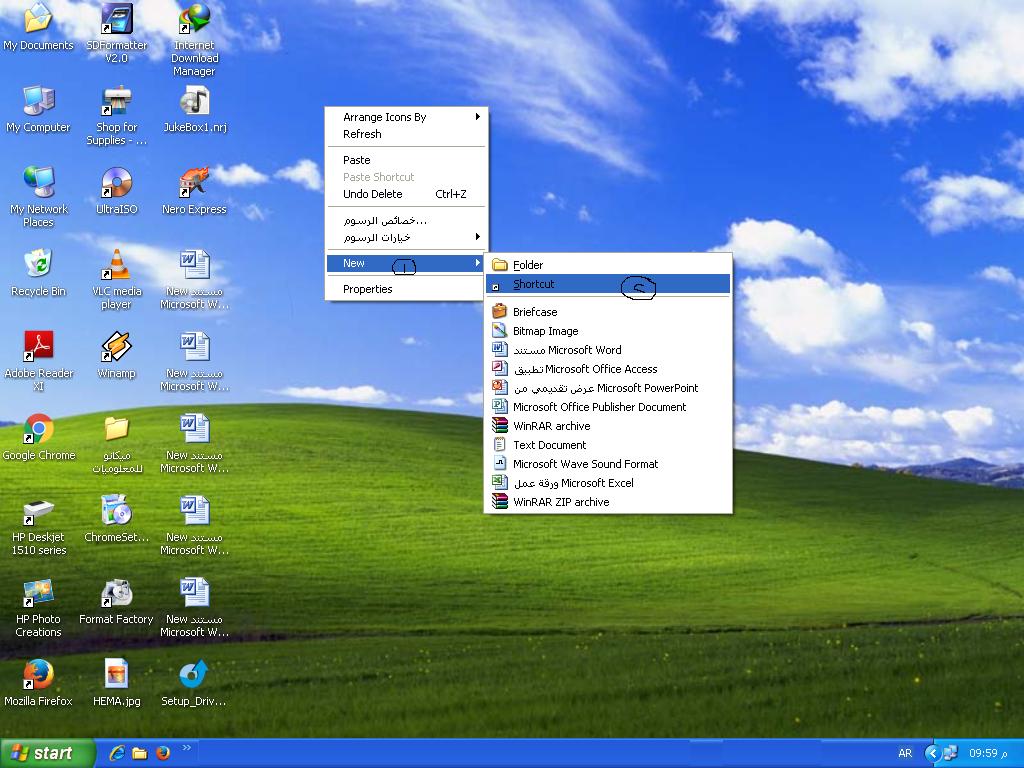Create a new WinRAR archive
The image size is (1024, 768).
click(x=608, y=426)
